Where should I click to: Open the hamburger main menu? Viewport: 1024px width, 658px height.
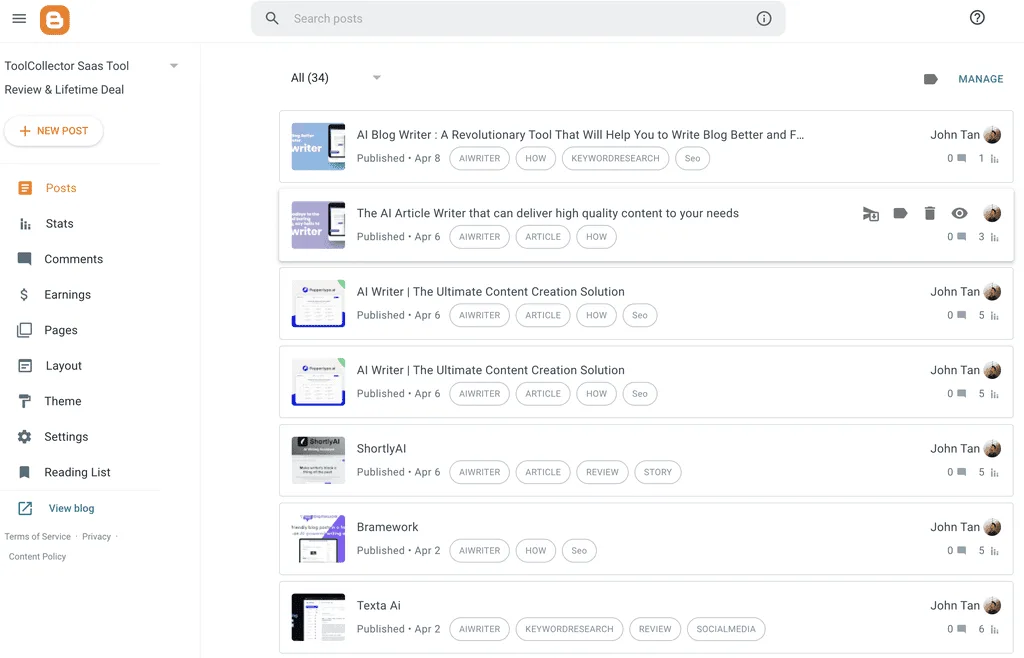coord(19,19)
